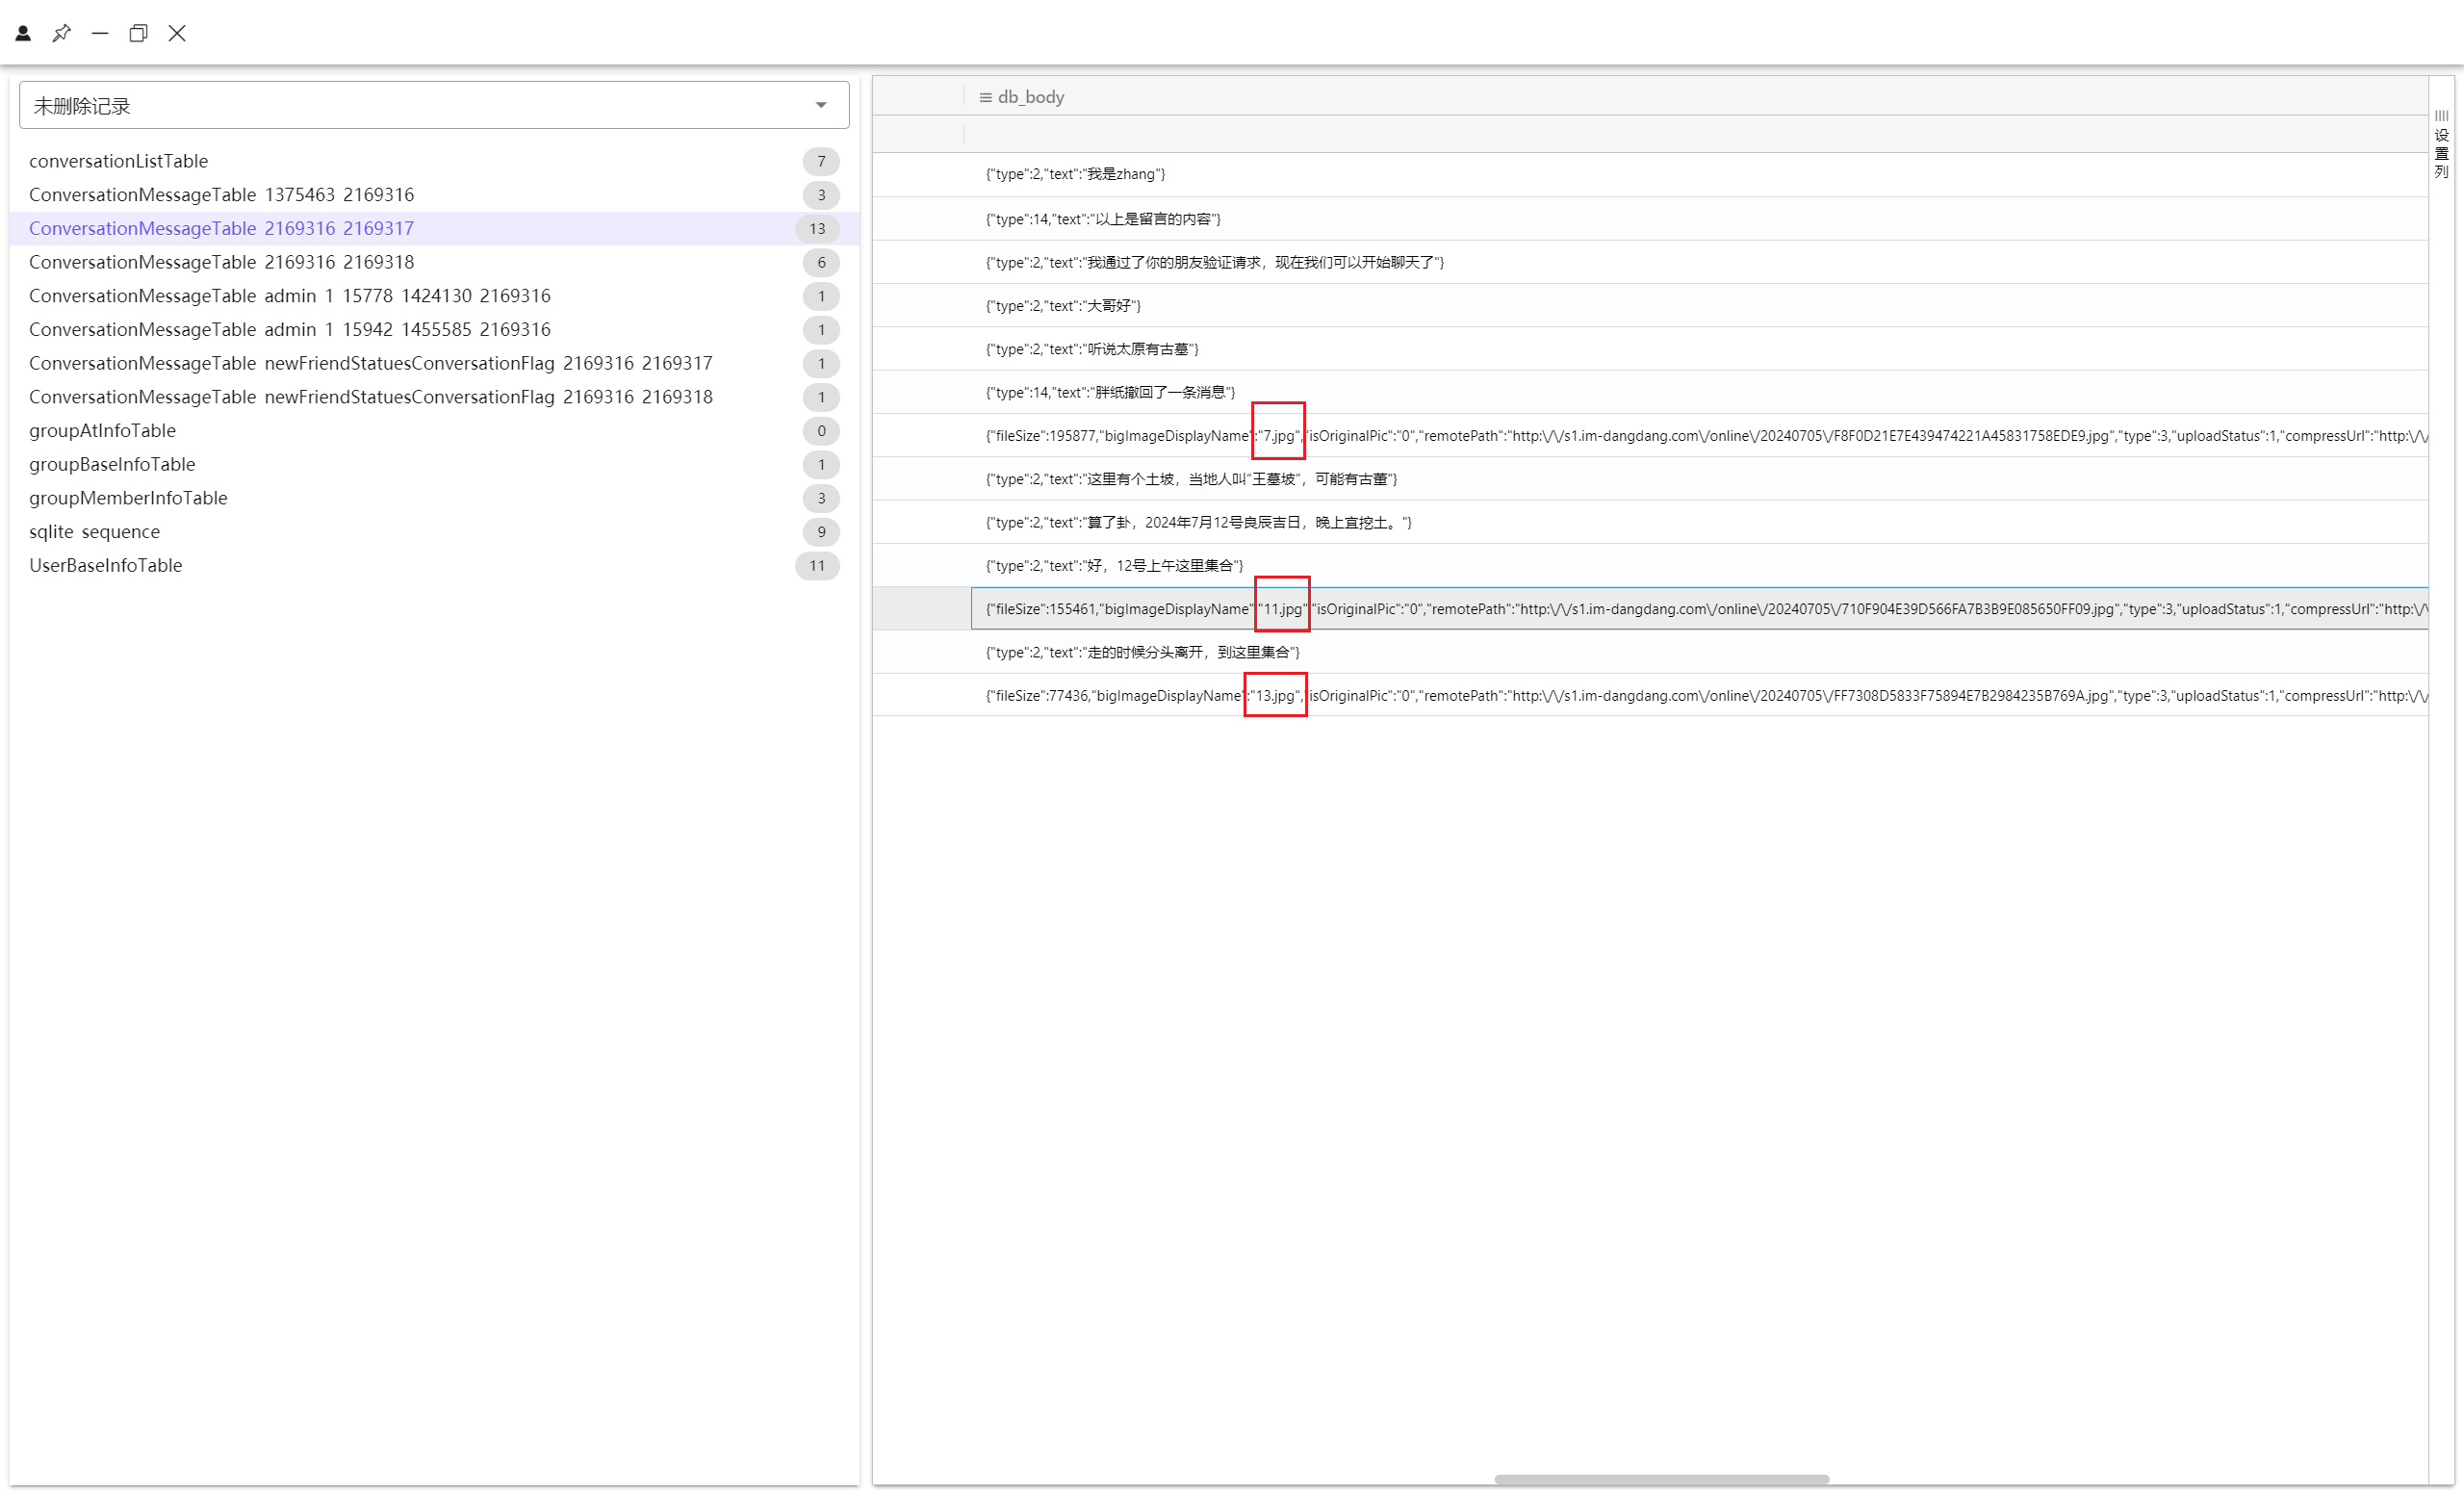Select sqlite sequence table
Screen dimensions: 2464x1492
(434, 532)
